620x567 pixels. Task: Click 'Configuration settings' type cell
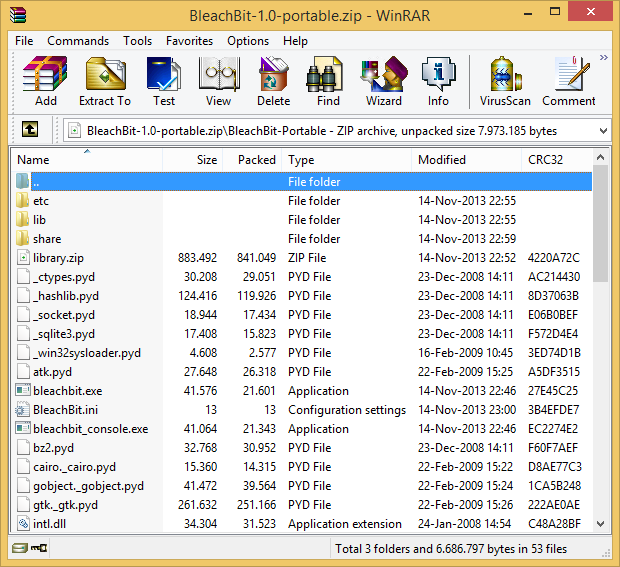347,410
